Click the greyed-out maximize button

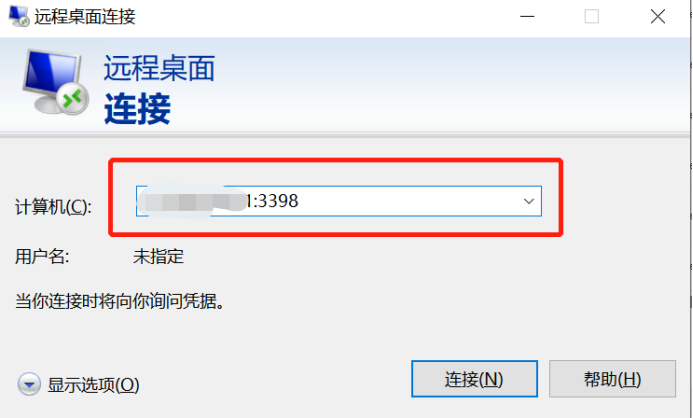pos(591,17)
